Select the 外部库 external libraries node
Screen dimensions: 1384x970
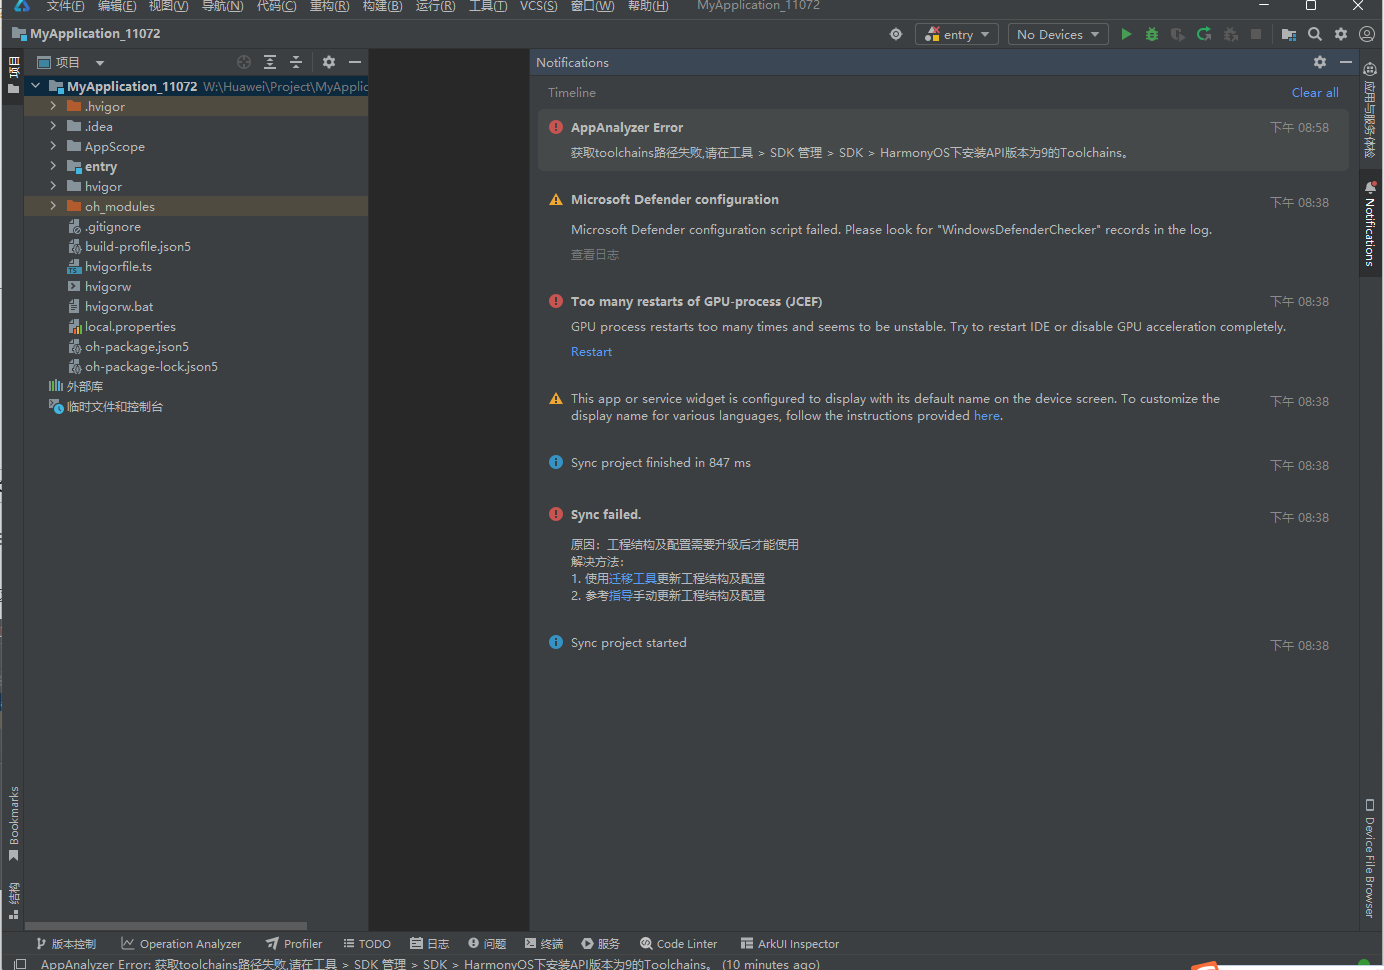click(x=84, y=386)
